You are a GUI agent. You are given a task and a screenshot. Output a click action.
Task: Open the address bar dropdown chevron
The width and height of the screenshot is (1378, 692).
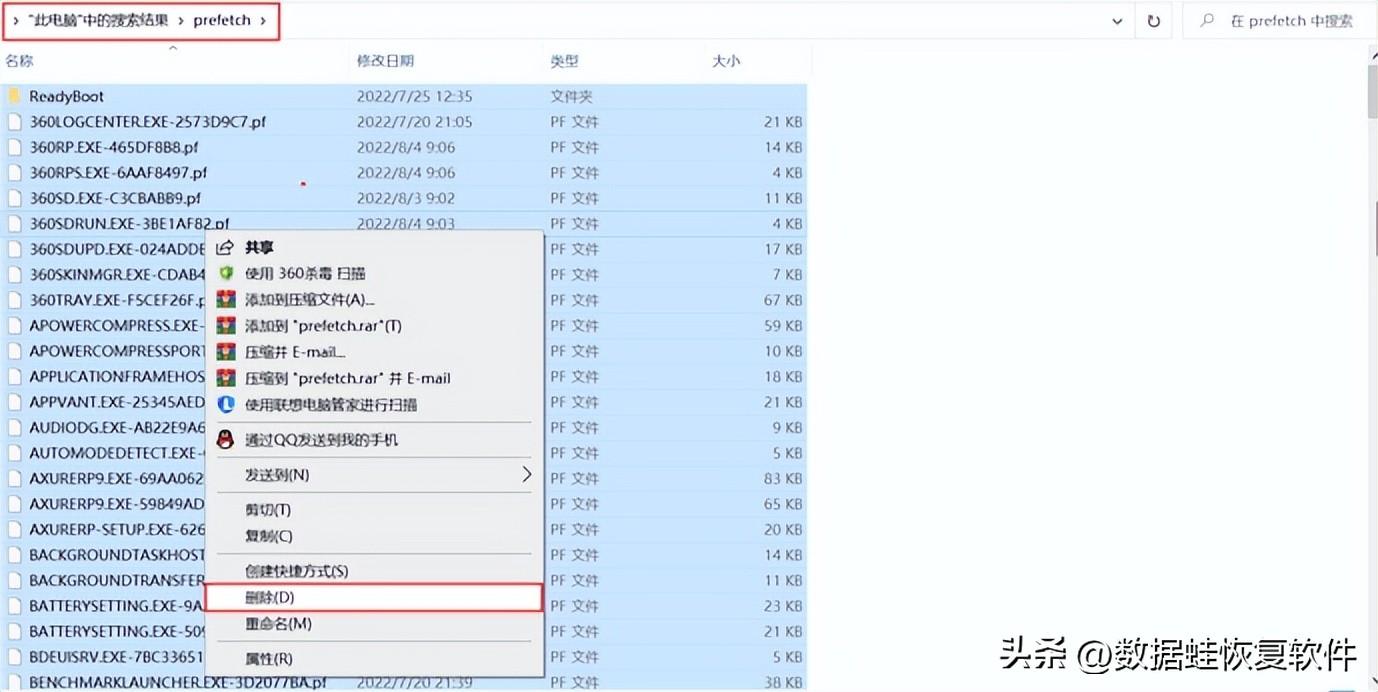(1117, 20)
